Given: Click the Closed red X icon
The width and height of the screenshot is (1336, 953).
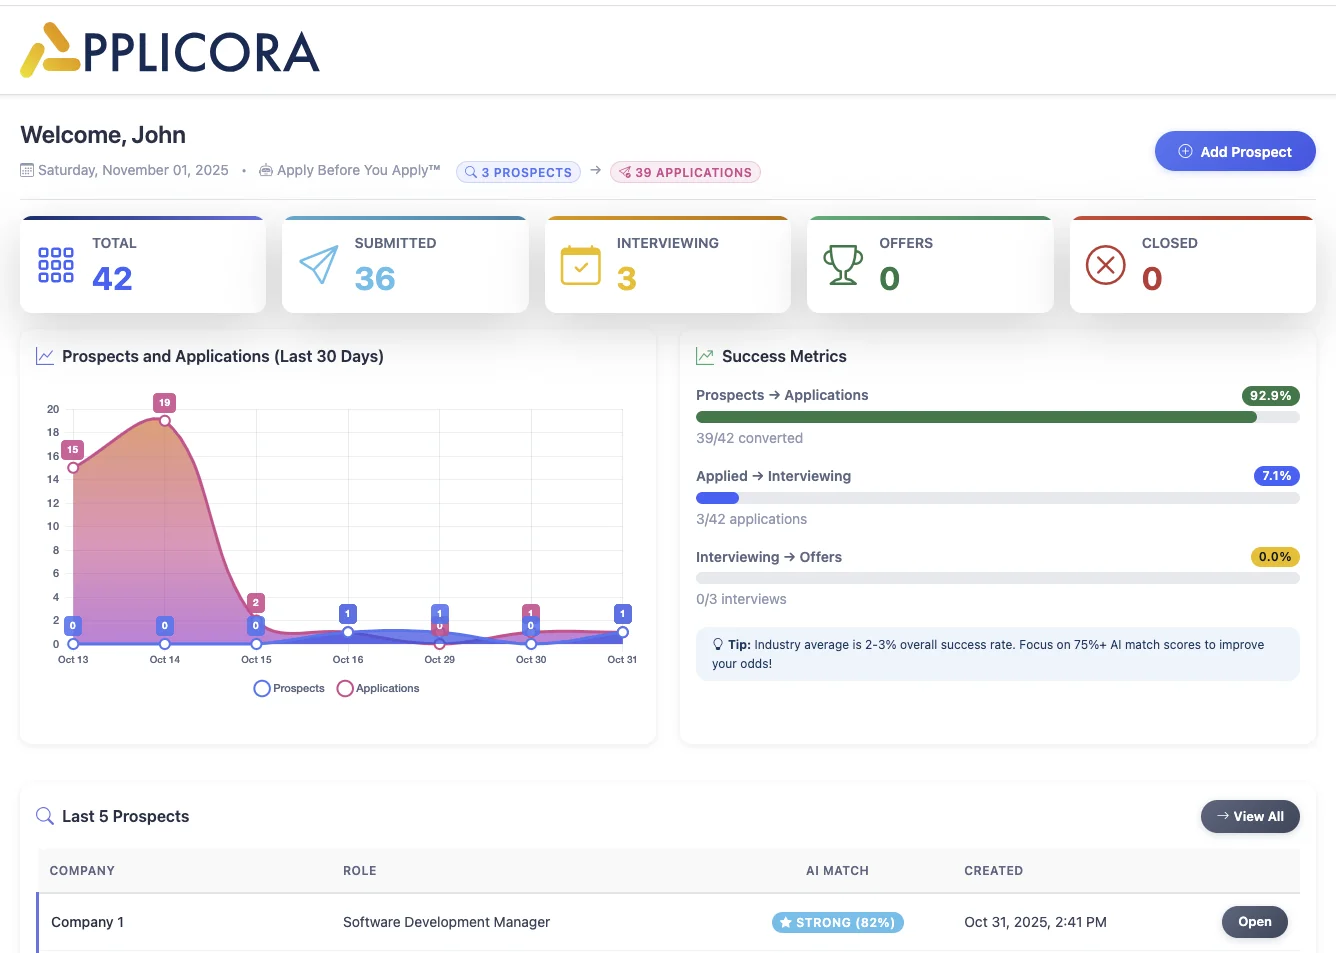Looking at the screenshot, I should click(x=1105, y=265).
